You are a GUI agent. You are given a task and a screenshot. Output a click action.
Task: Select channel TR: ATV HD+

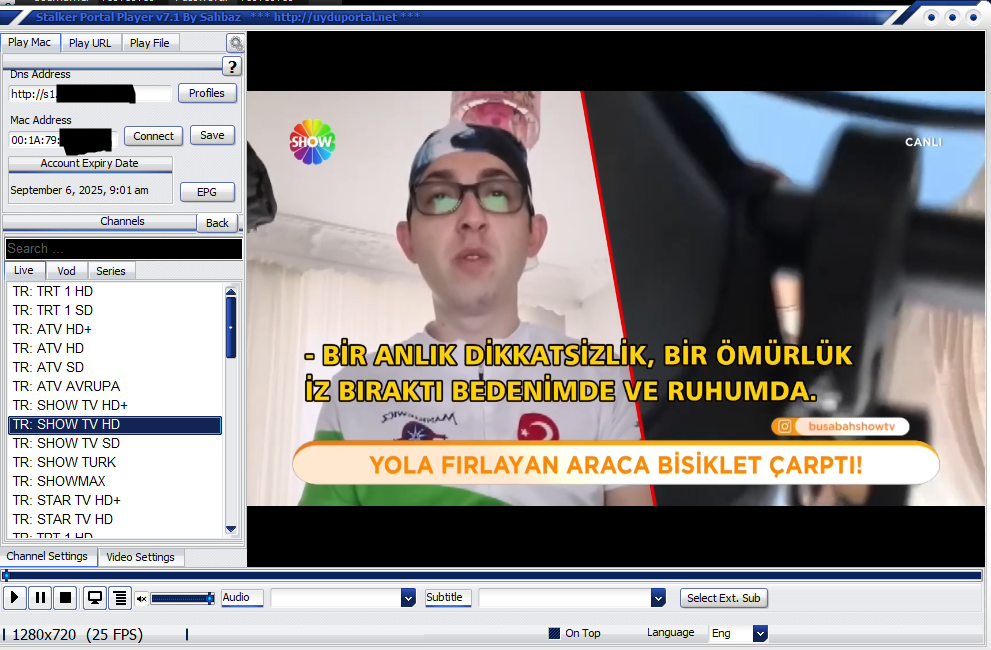116,329
